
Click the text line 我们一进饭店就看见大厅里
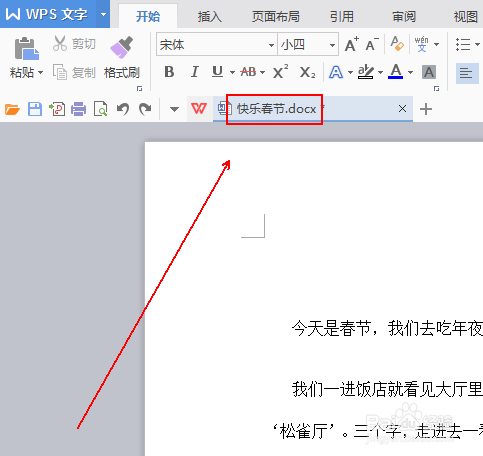point(387,389)
